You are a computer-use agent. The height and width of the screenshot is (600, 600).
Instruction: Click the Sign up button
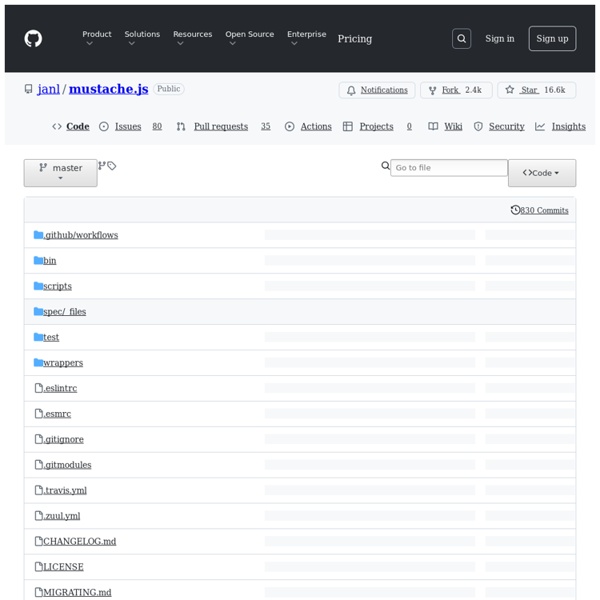(552, 39)
